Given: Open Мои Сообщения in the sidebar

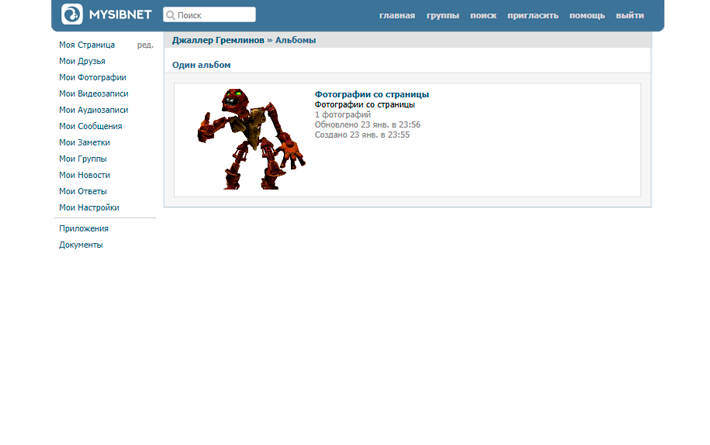Looking at the screenshot, I should pyautogui.click(x=90, y=126).
